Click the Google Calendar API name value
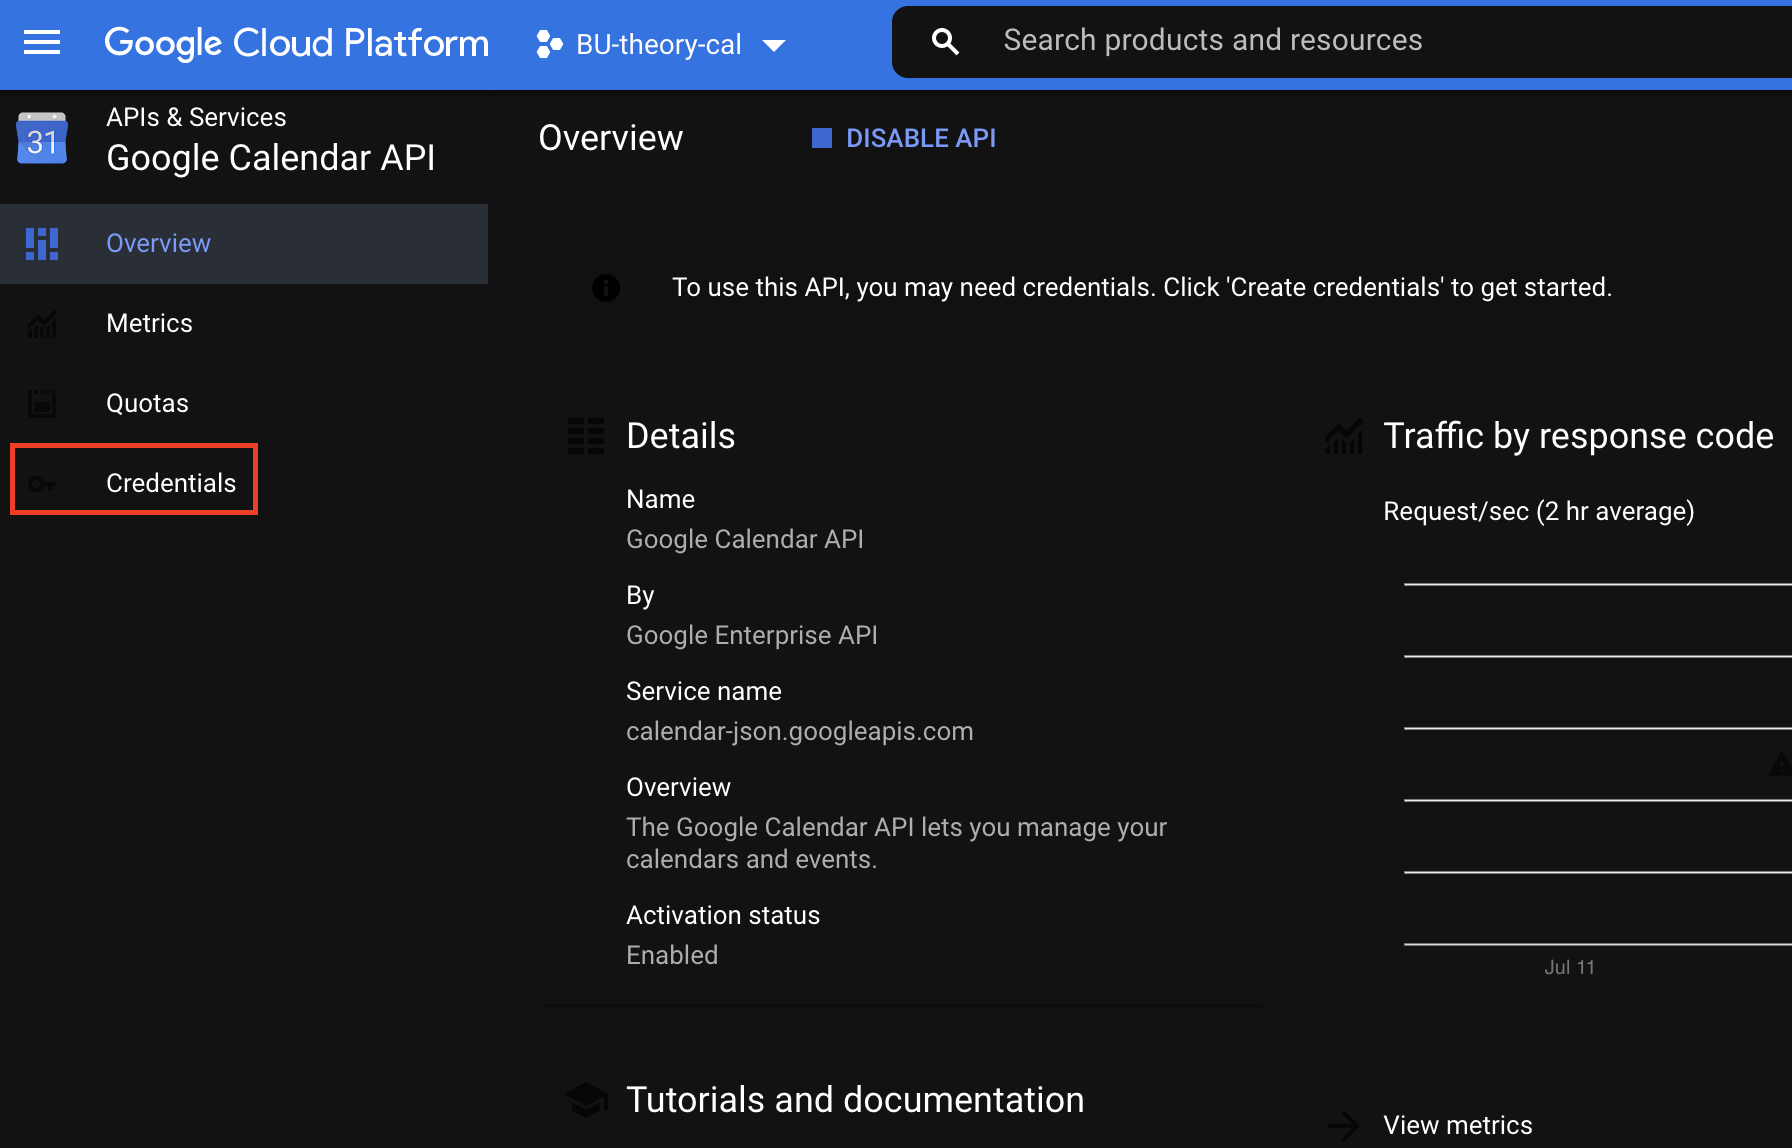This screenshot has height=1148, width=1792. 744,540
